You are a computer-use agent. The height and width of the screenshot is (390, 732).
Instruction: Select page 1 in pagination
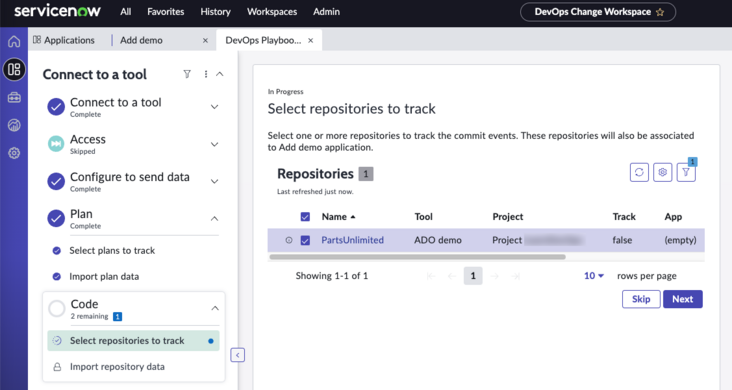473,276
